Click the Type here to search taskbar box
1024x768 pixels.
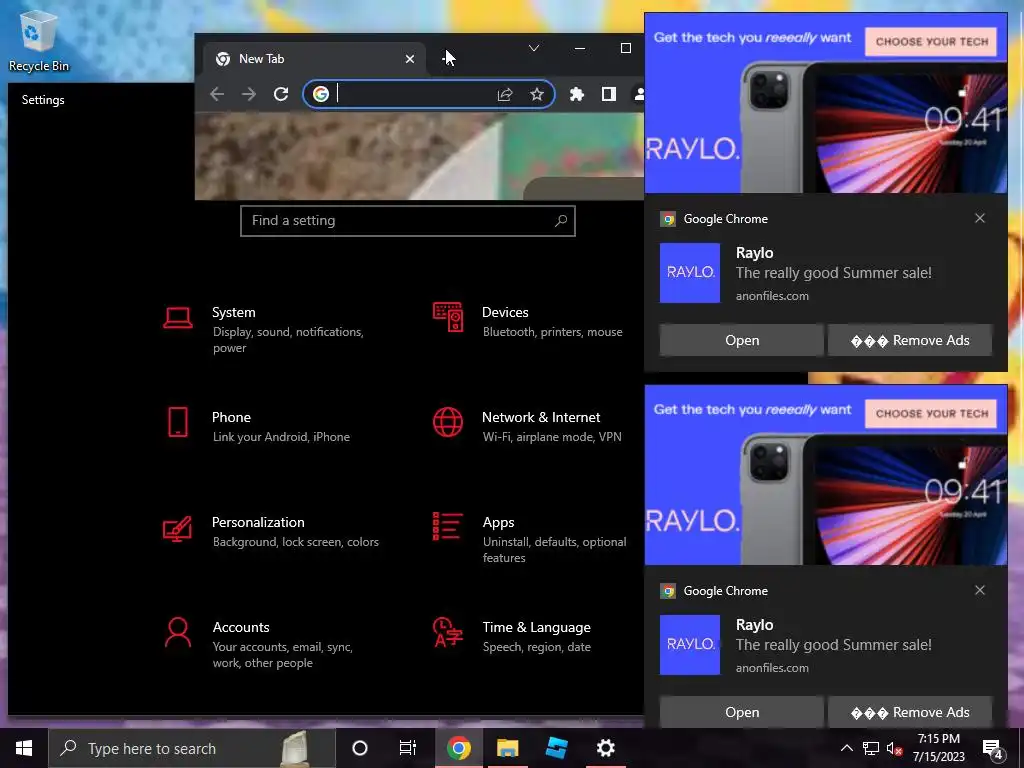[192, 748]
